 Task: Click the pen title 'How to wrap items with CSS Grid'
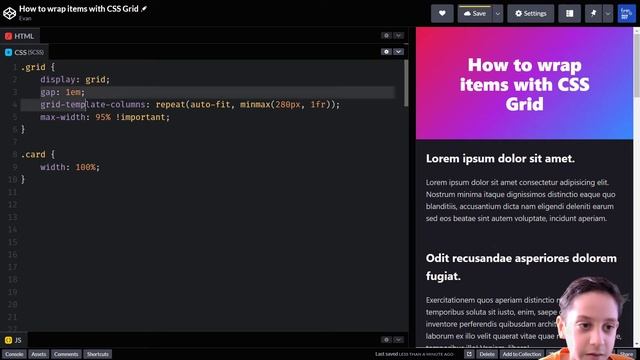(x=79, y=9)
